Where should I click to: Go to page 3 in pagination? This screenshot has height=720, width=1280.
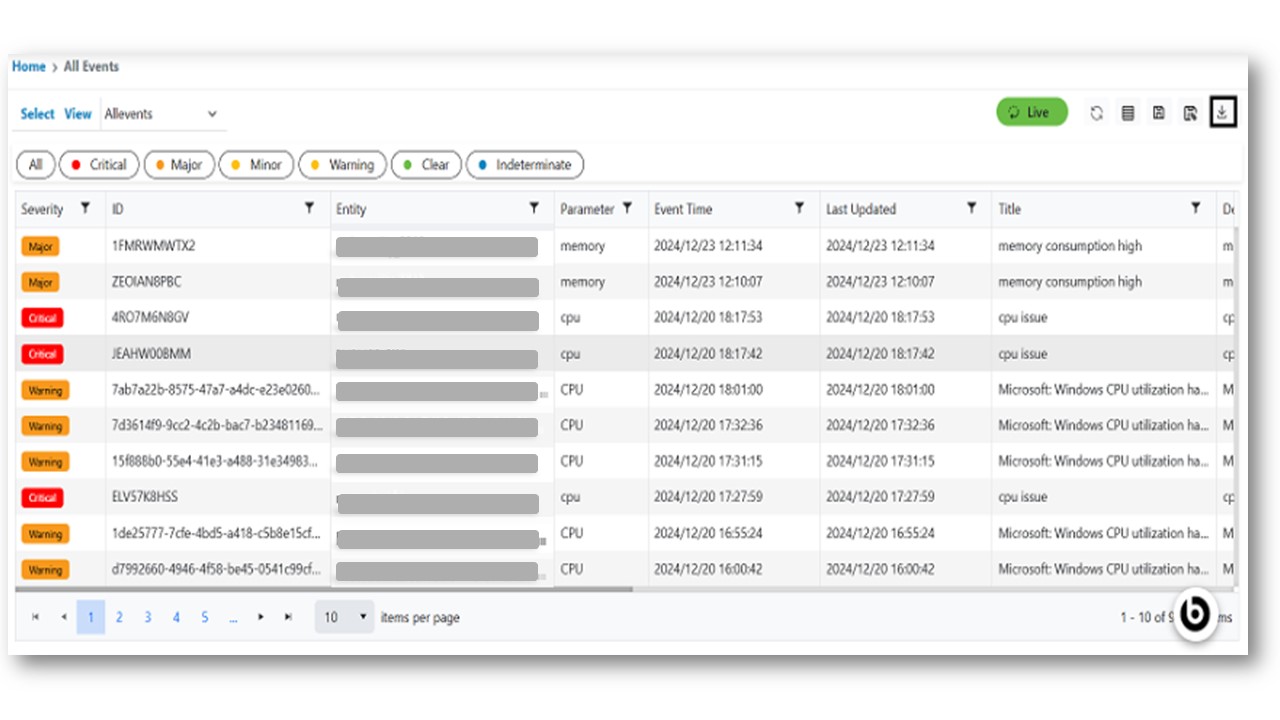click(147, 617)
